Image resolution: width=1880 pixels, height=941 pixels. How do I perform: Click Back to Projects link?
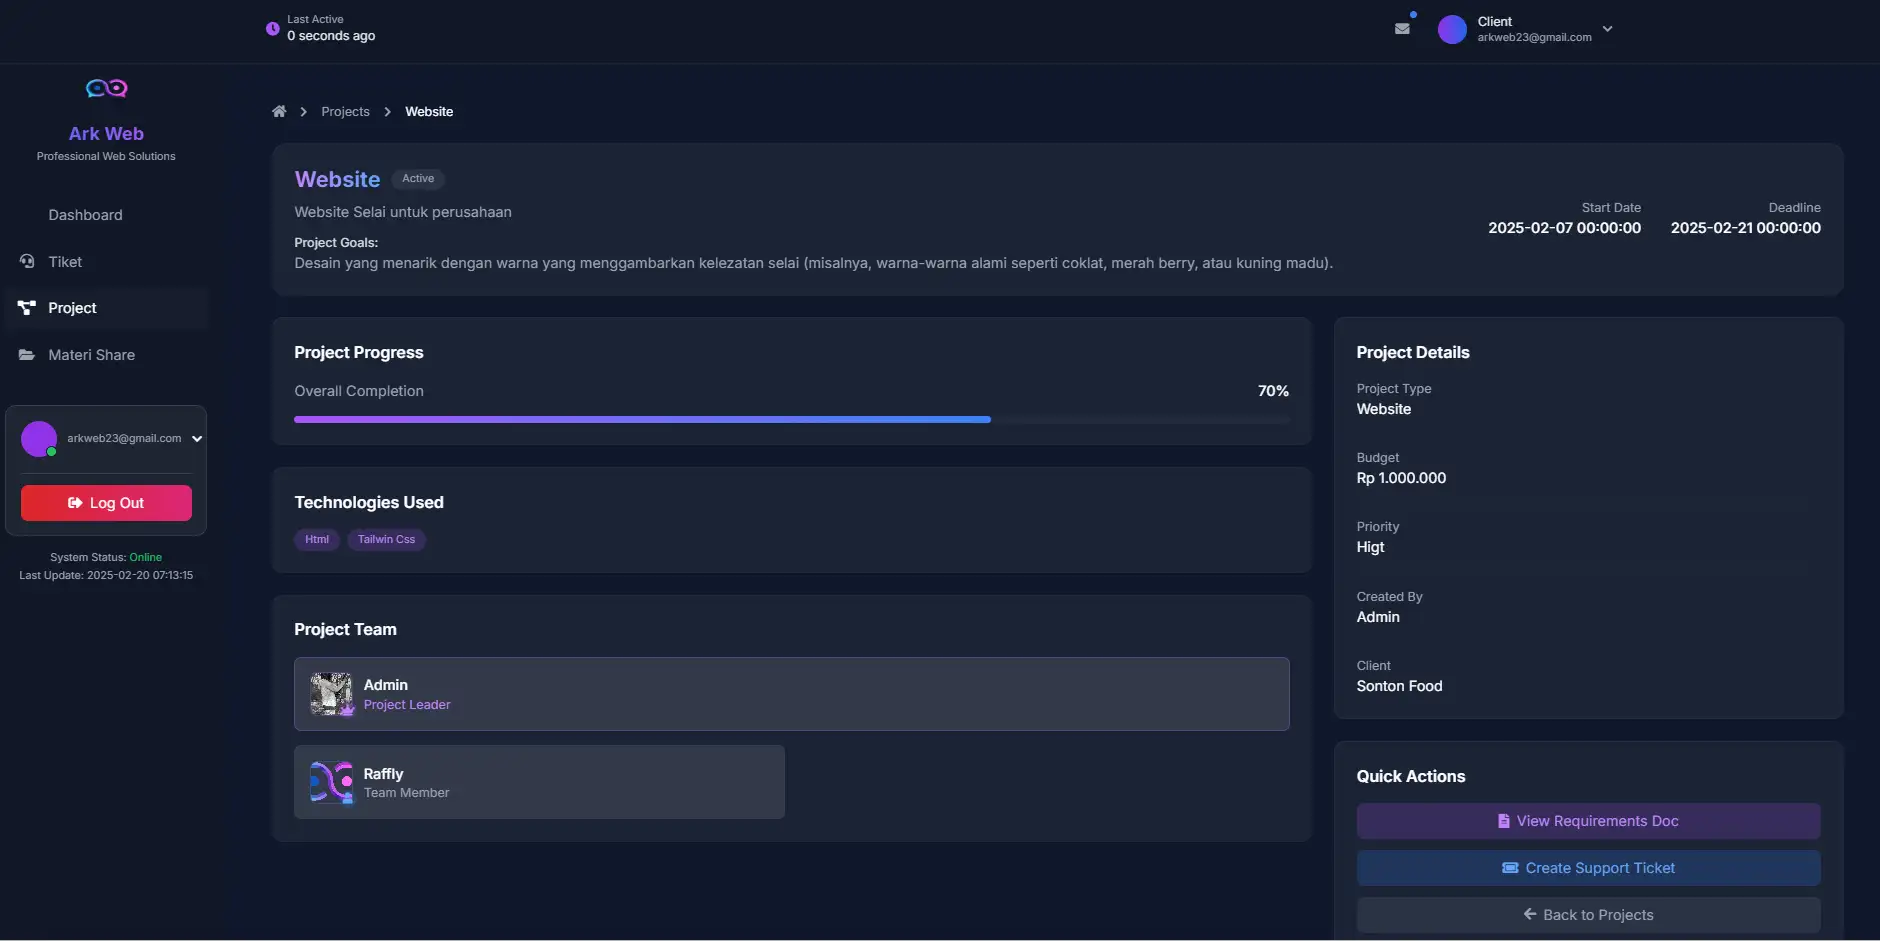(x=1588, y=914)
